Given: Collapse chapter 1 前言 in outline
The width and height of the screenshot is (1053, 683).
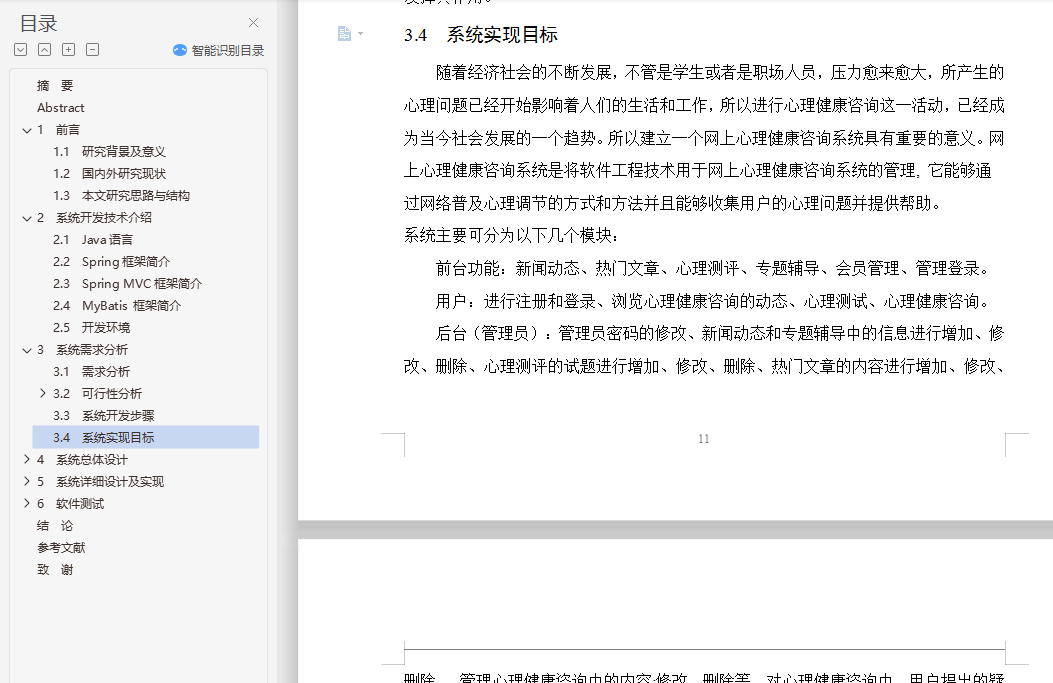Looking at the screenshot, I should (27, 130).
